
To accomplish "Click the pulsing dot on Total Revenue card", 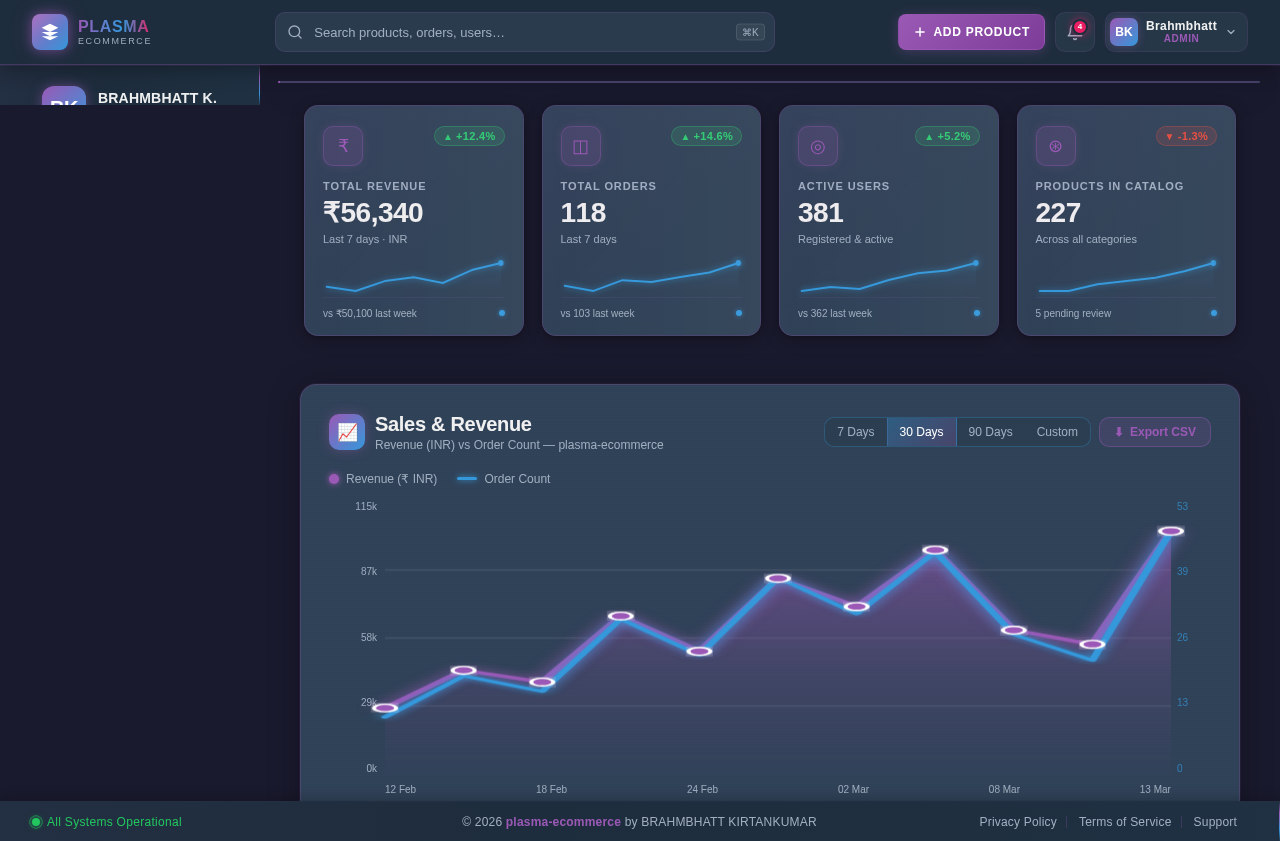I will (501, 313).
